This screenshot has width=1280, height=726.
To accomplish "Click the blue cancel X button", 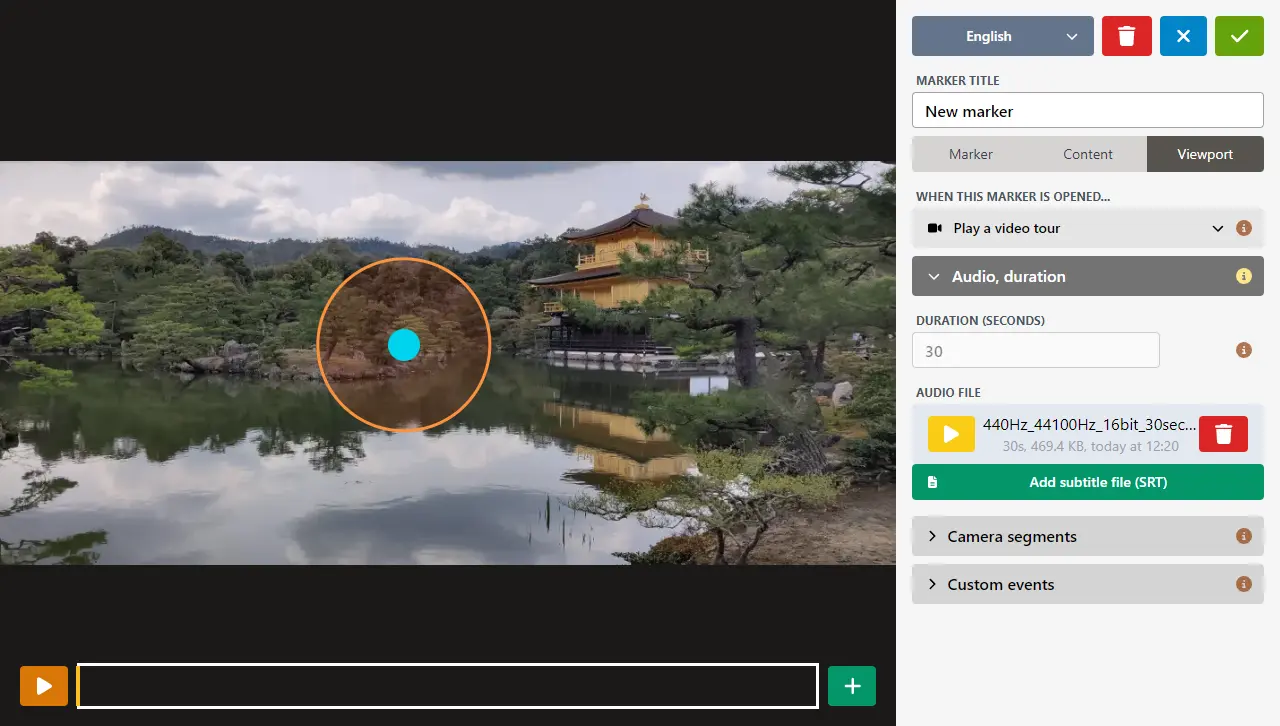I will 1183,36.
